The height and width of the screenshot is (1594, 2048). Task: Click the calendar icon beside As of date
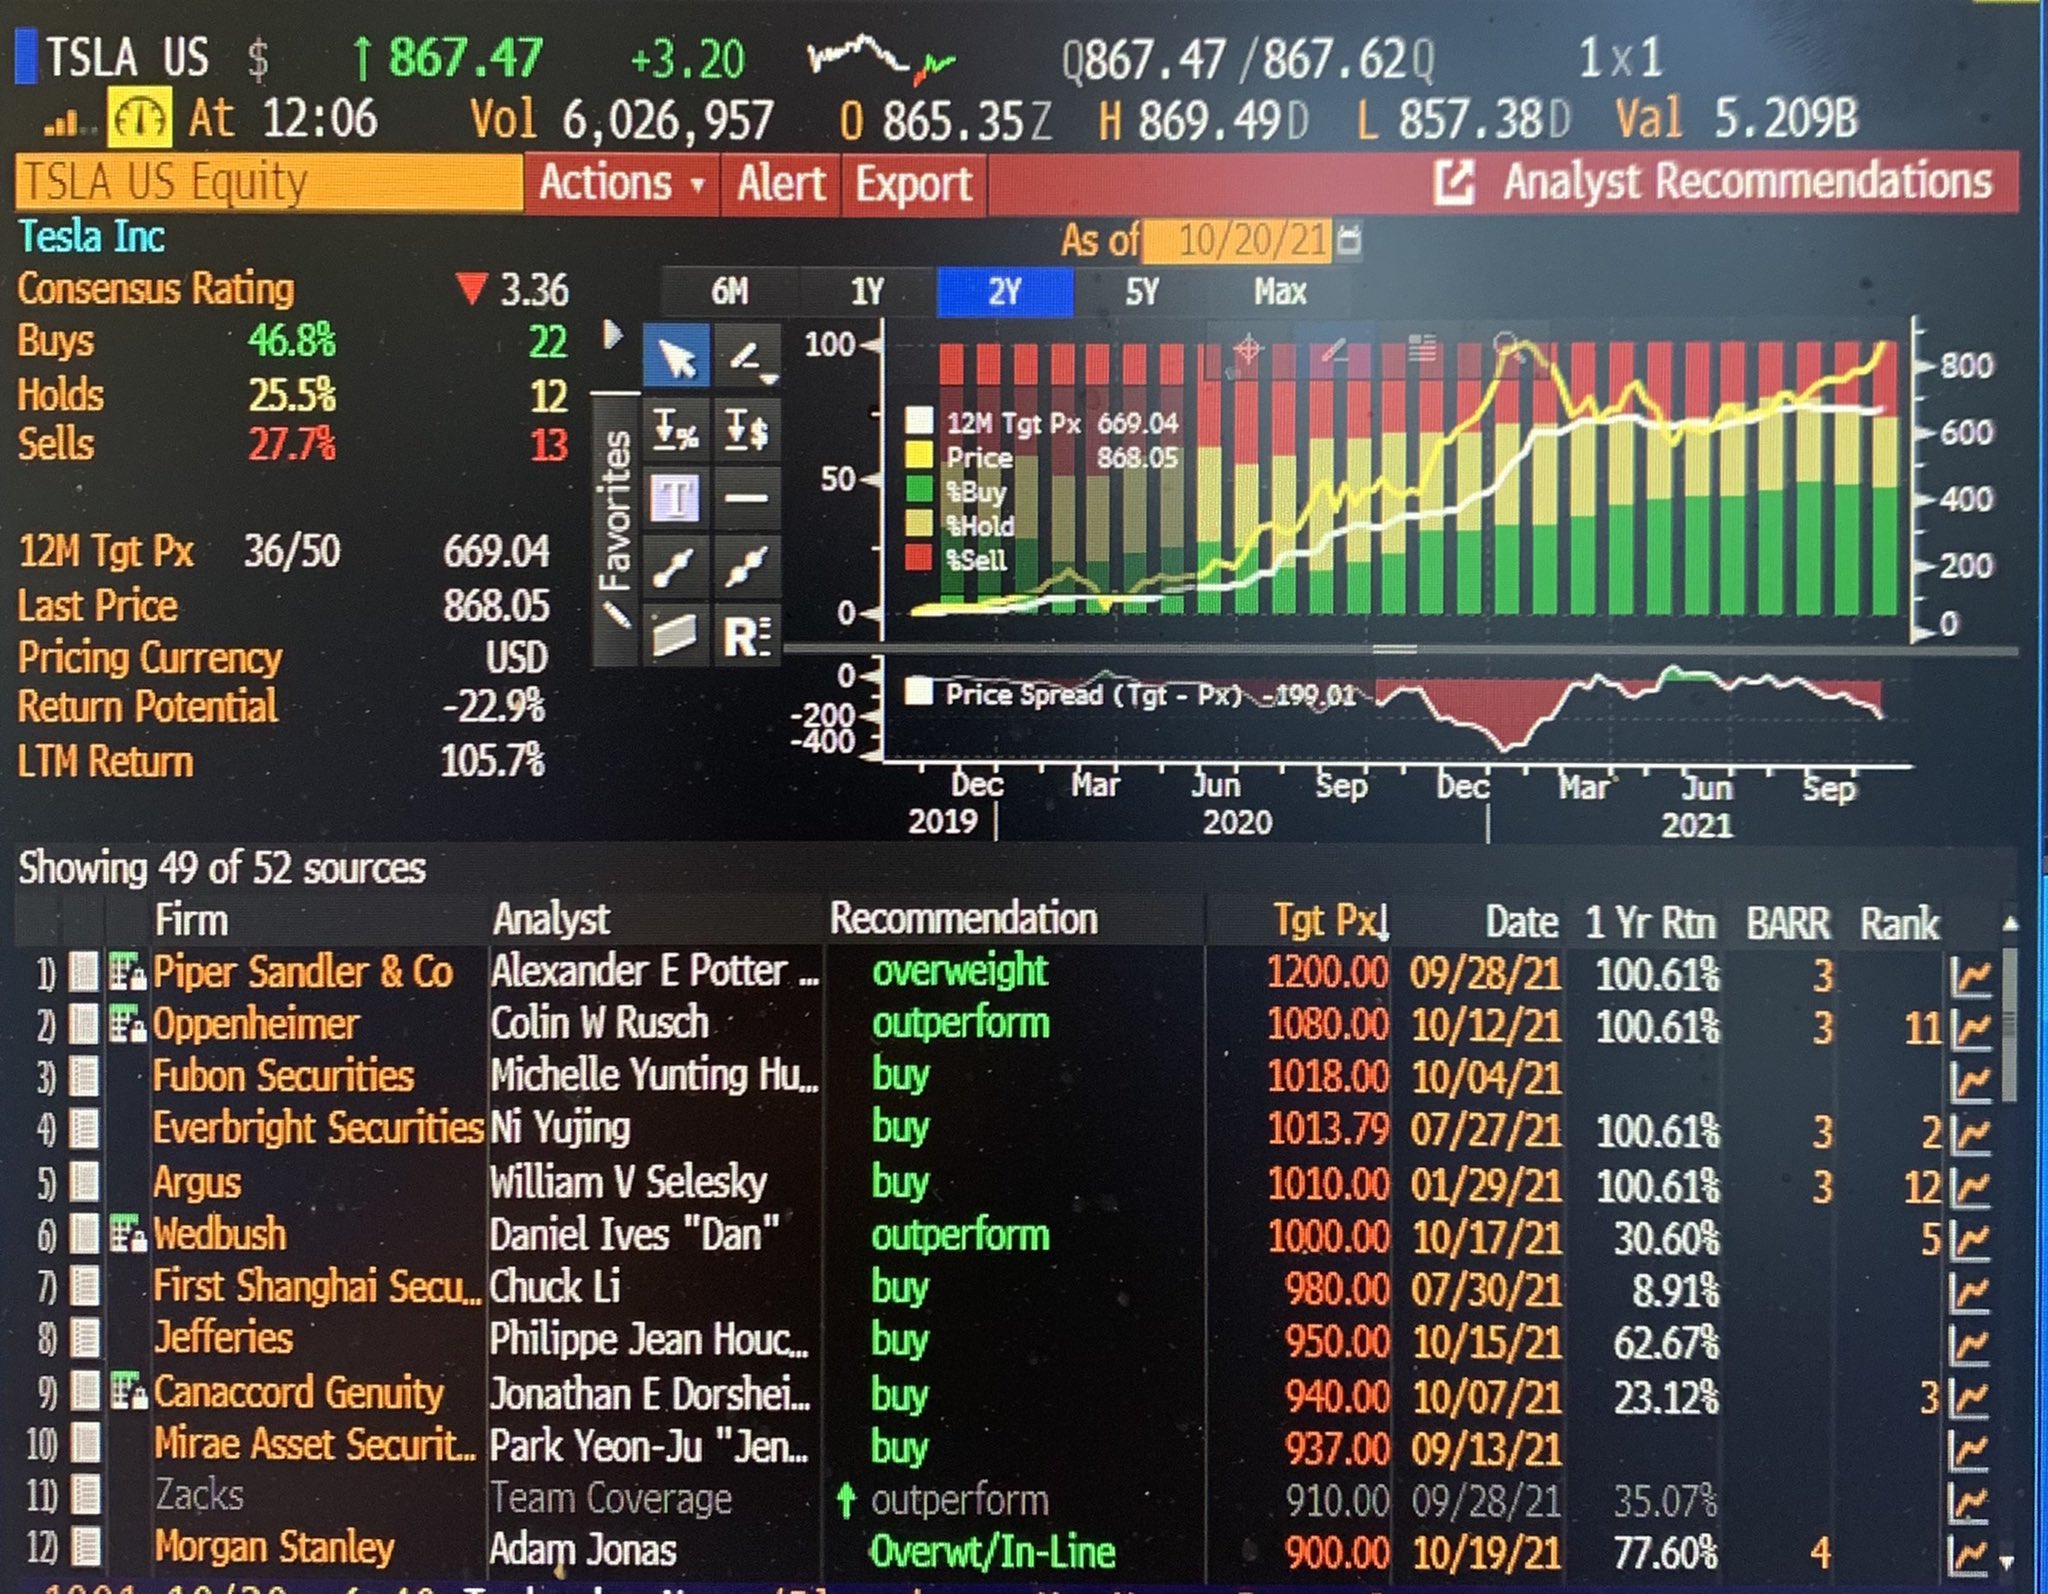pos(1349,240)
